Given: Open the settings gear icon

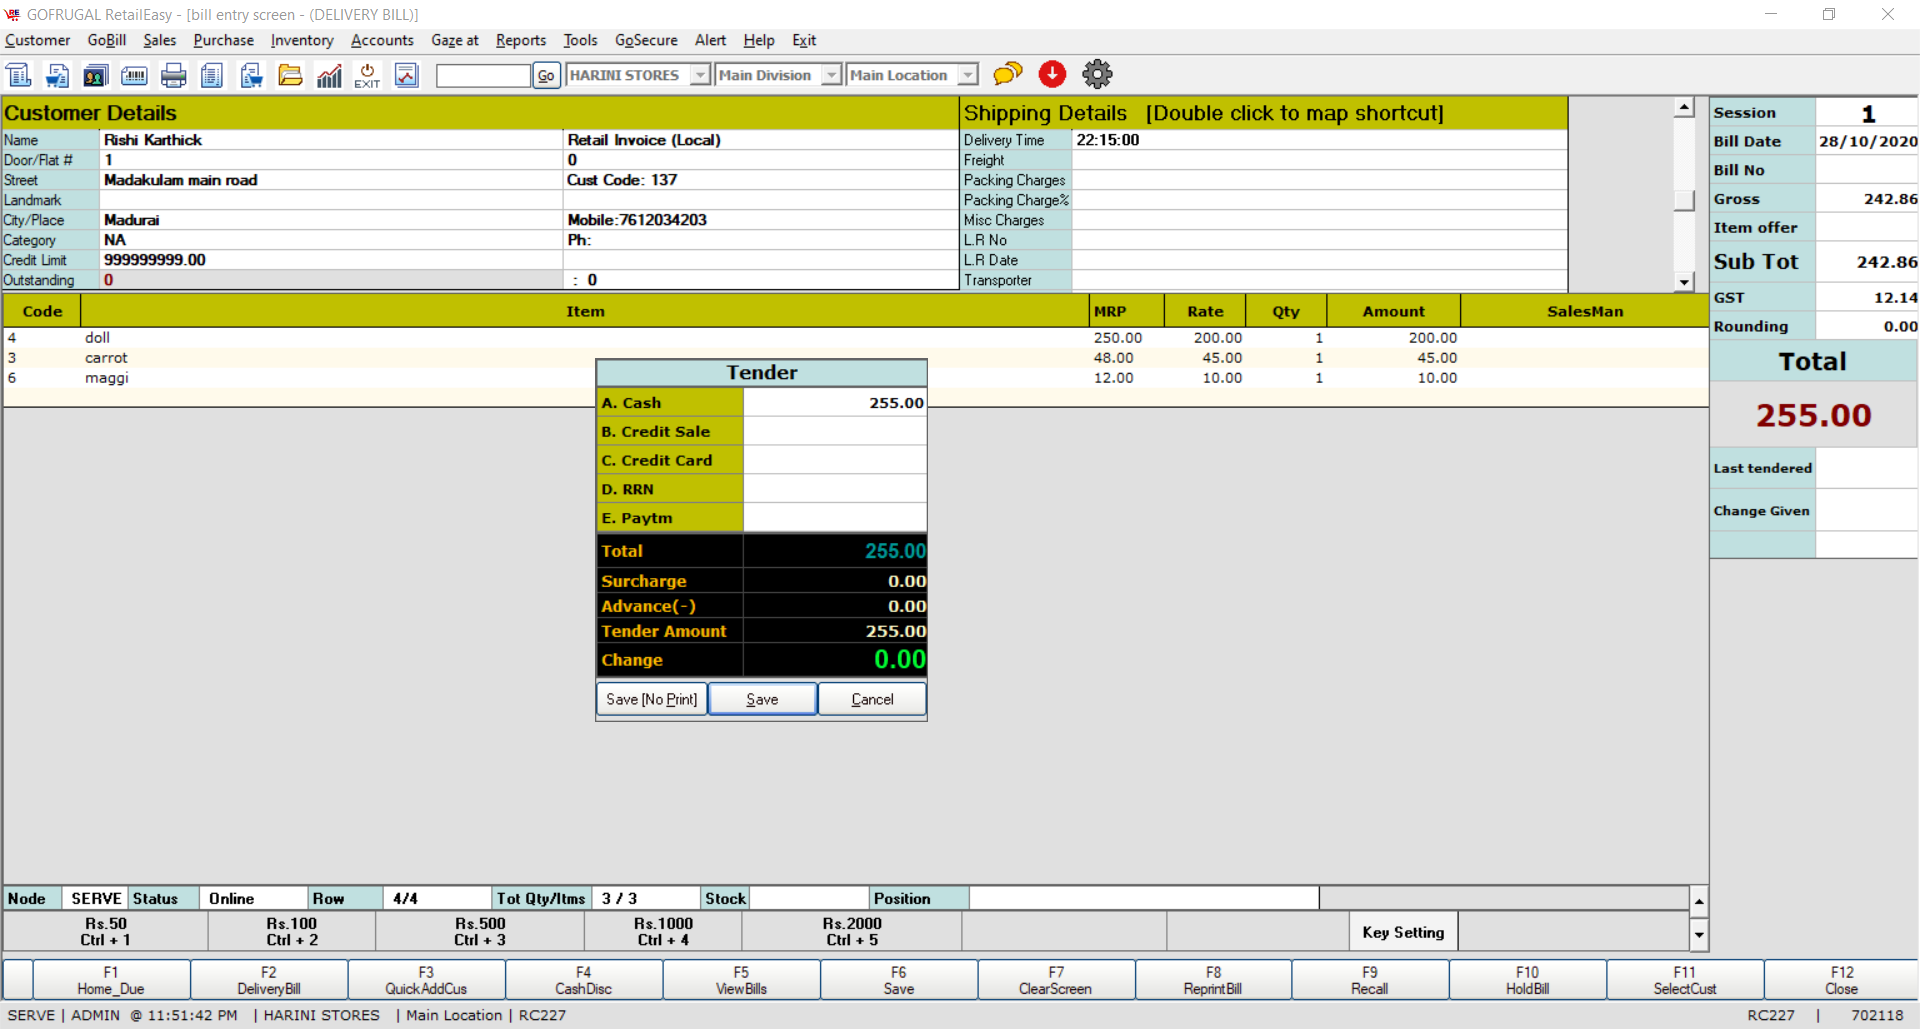Looking at the screenshot, I should [1097, 74].
